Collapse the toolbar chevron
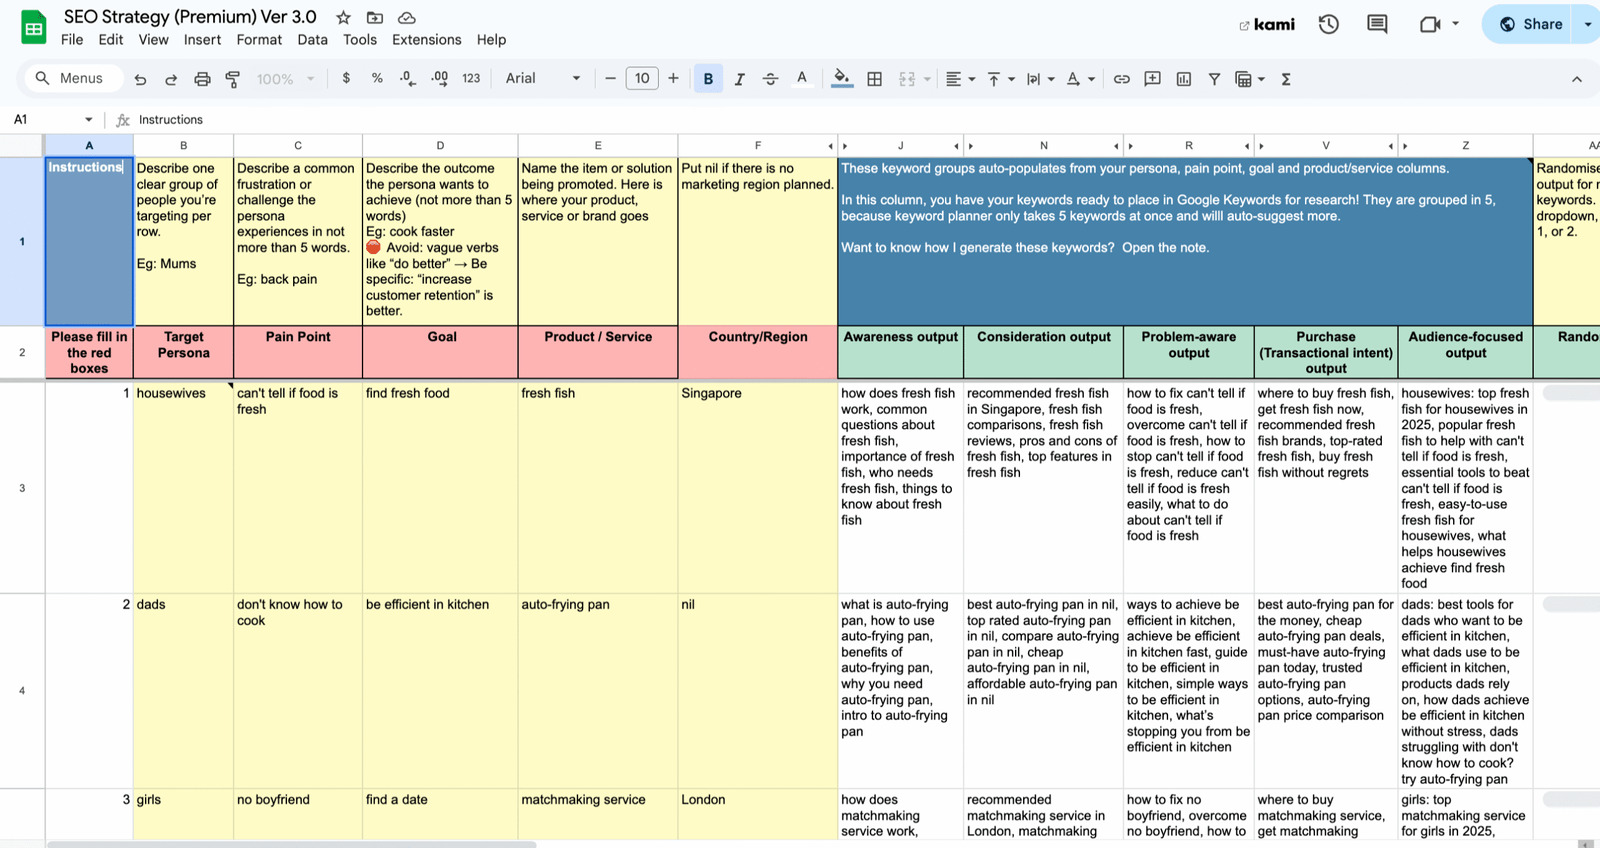Image resolution: width=1600 pixels, height=848 pixels. tap(1577, 79)
